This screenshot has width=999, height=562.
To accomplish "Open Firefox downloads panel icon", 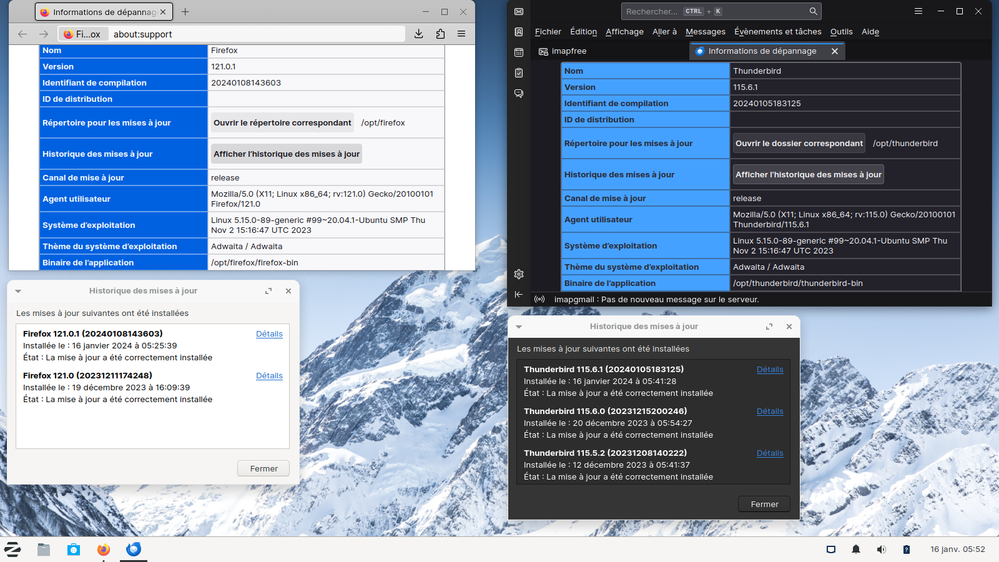I will tap(419, 34).
